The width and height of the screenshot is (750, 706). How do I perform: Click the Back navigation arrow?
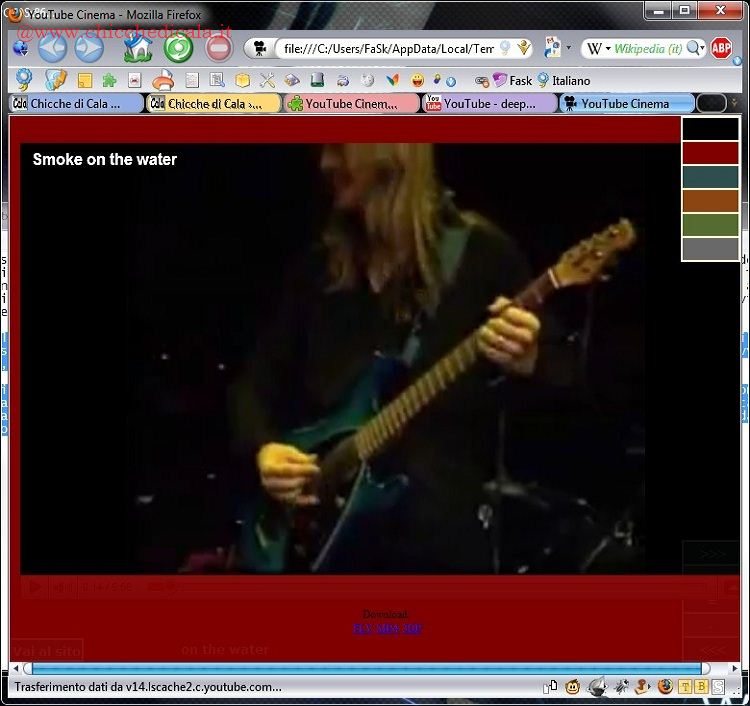click(52, 47)
